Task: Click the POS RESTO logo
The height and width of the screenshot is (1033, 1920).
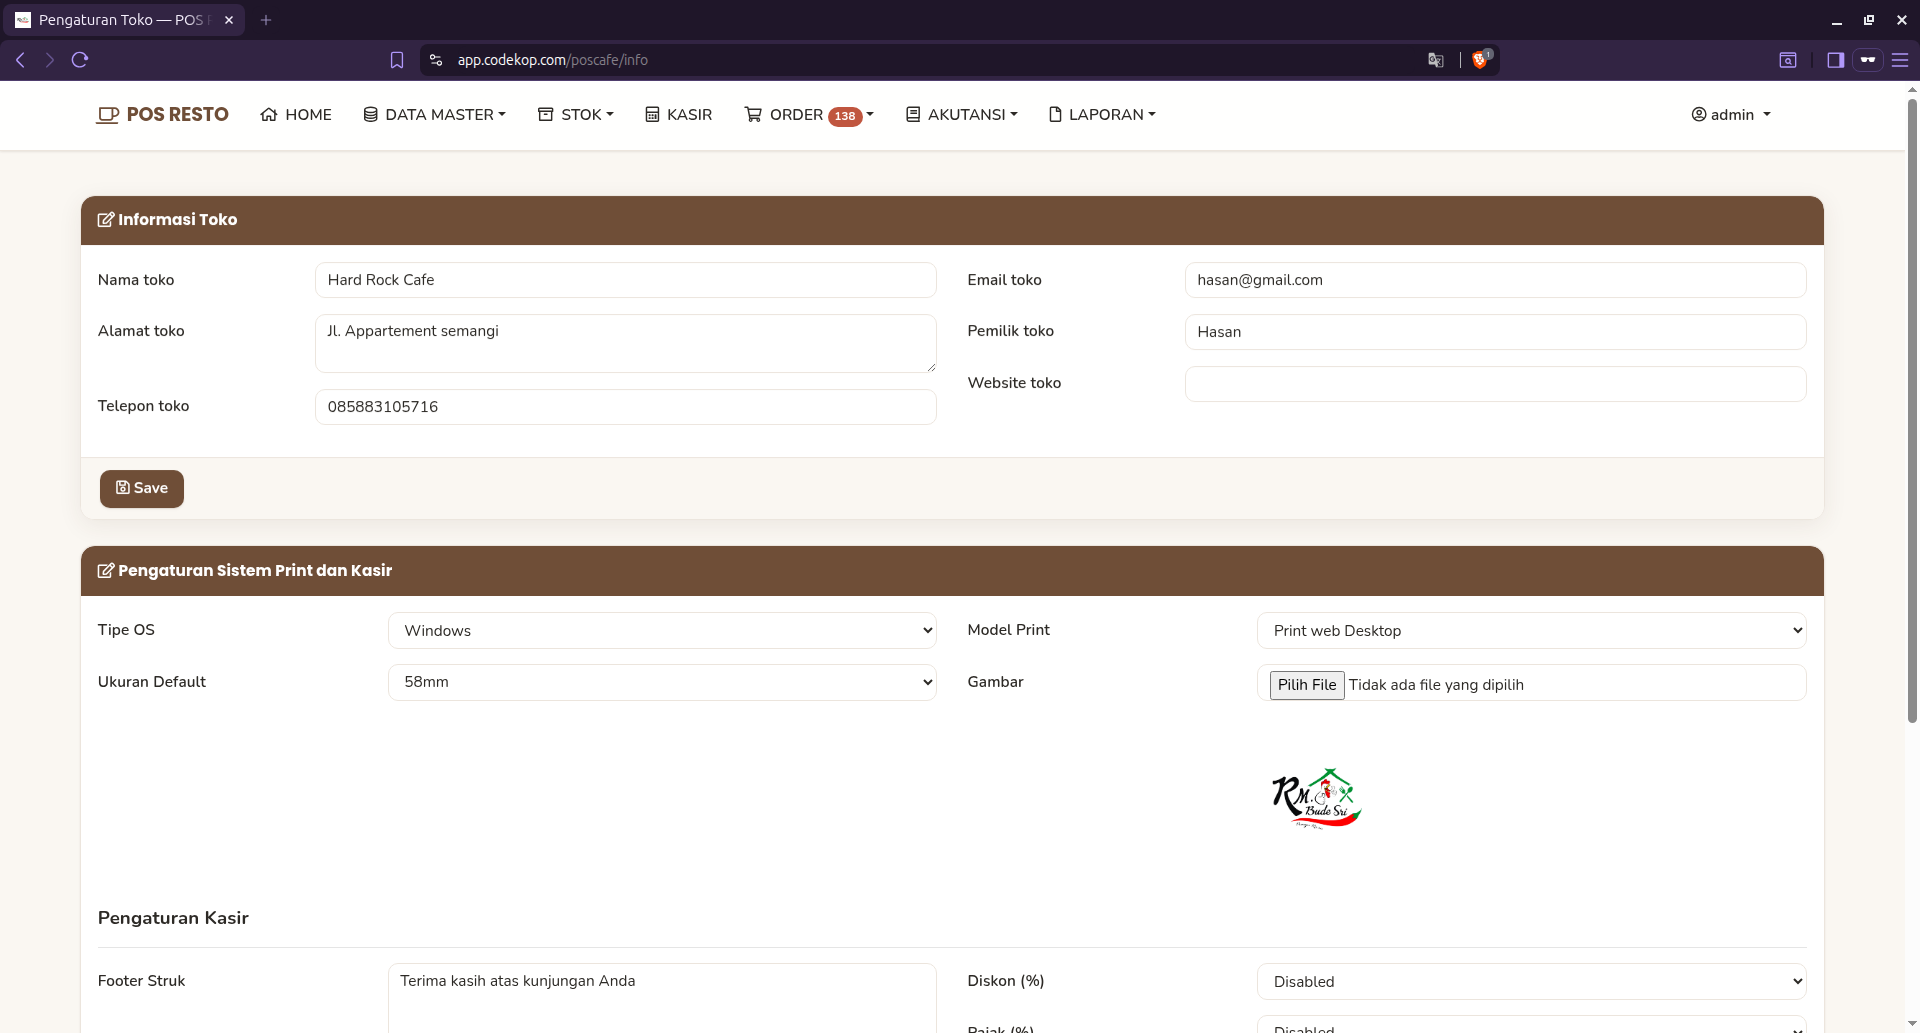Action: point(162,115)
